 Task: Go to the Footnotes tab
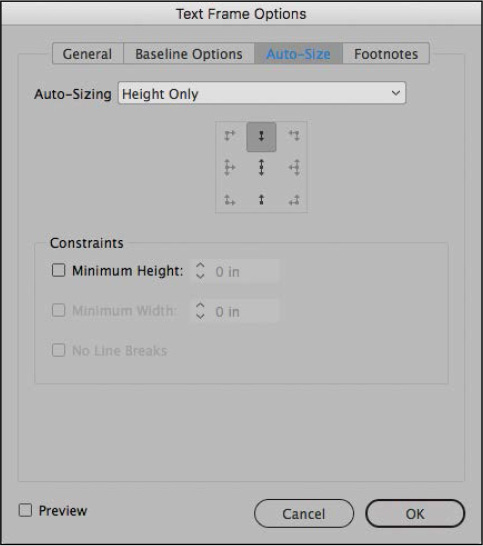tap(386, 54)
